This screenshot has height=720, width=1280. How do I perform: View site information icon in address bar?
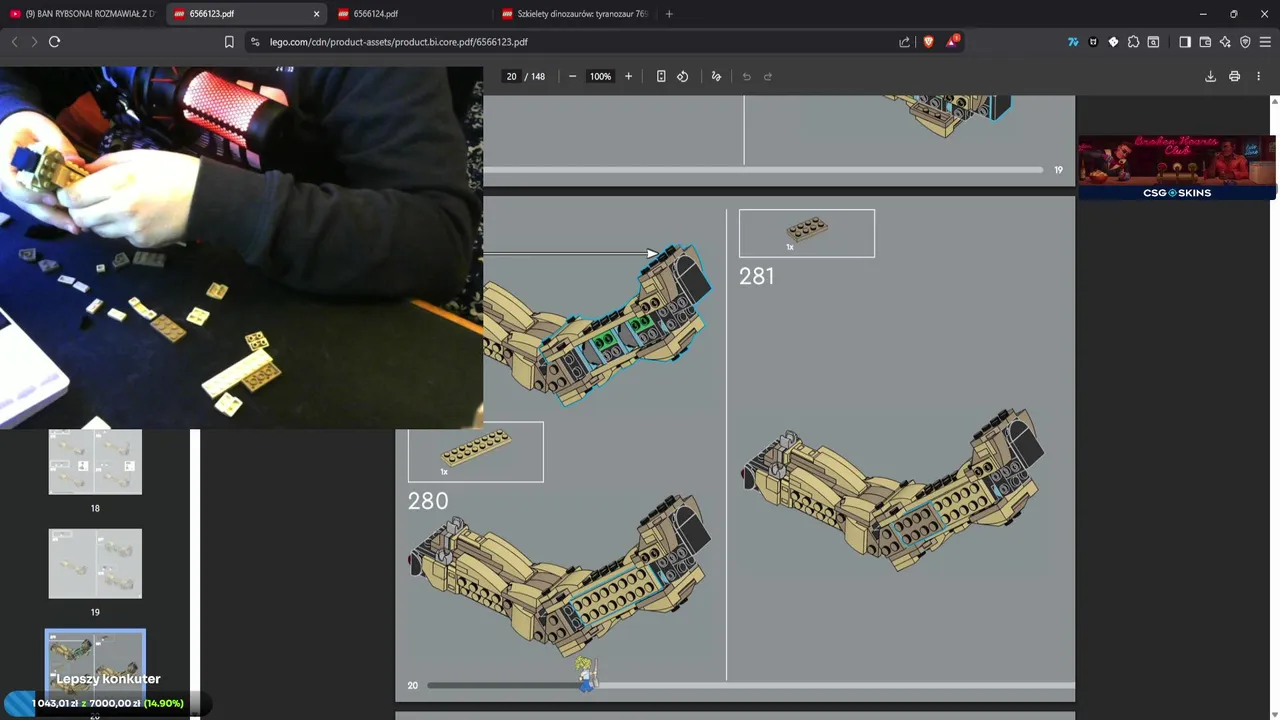click(255, 42)
